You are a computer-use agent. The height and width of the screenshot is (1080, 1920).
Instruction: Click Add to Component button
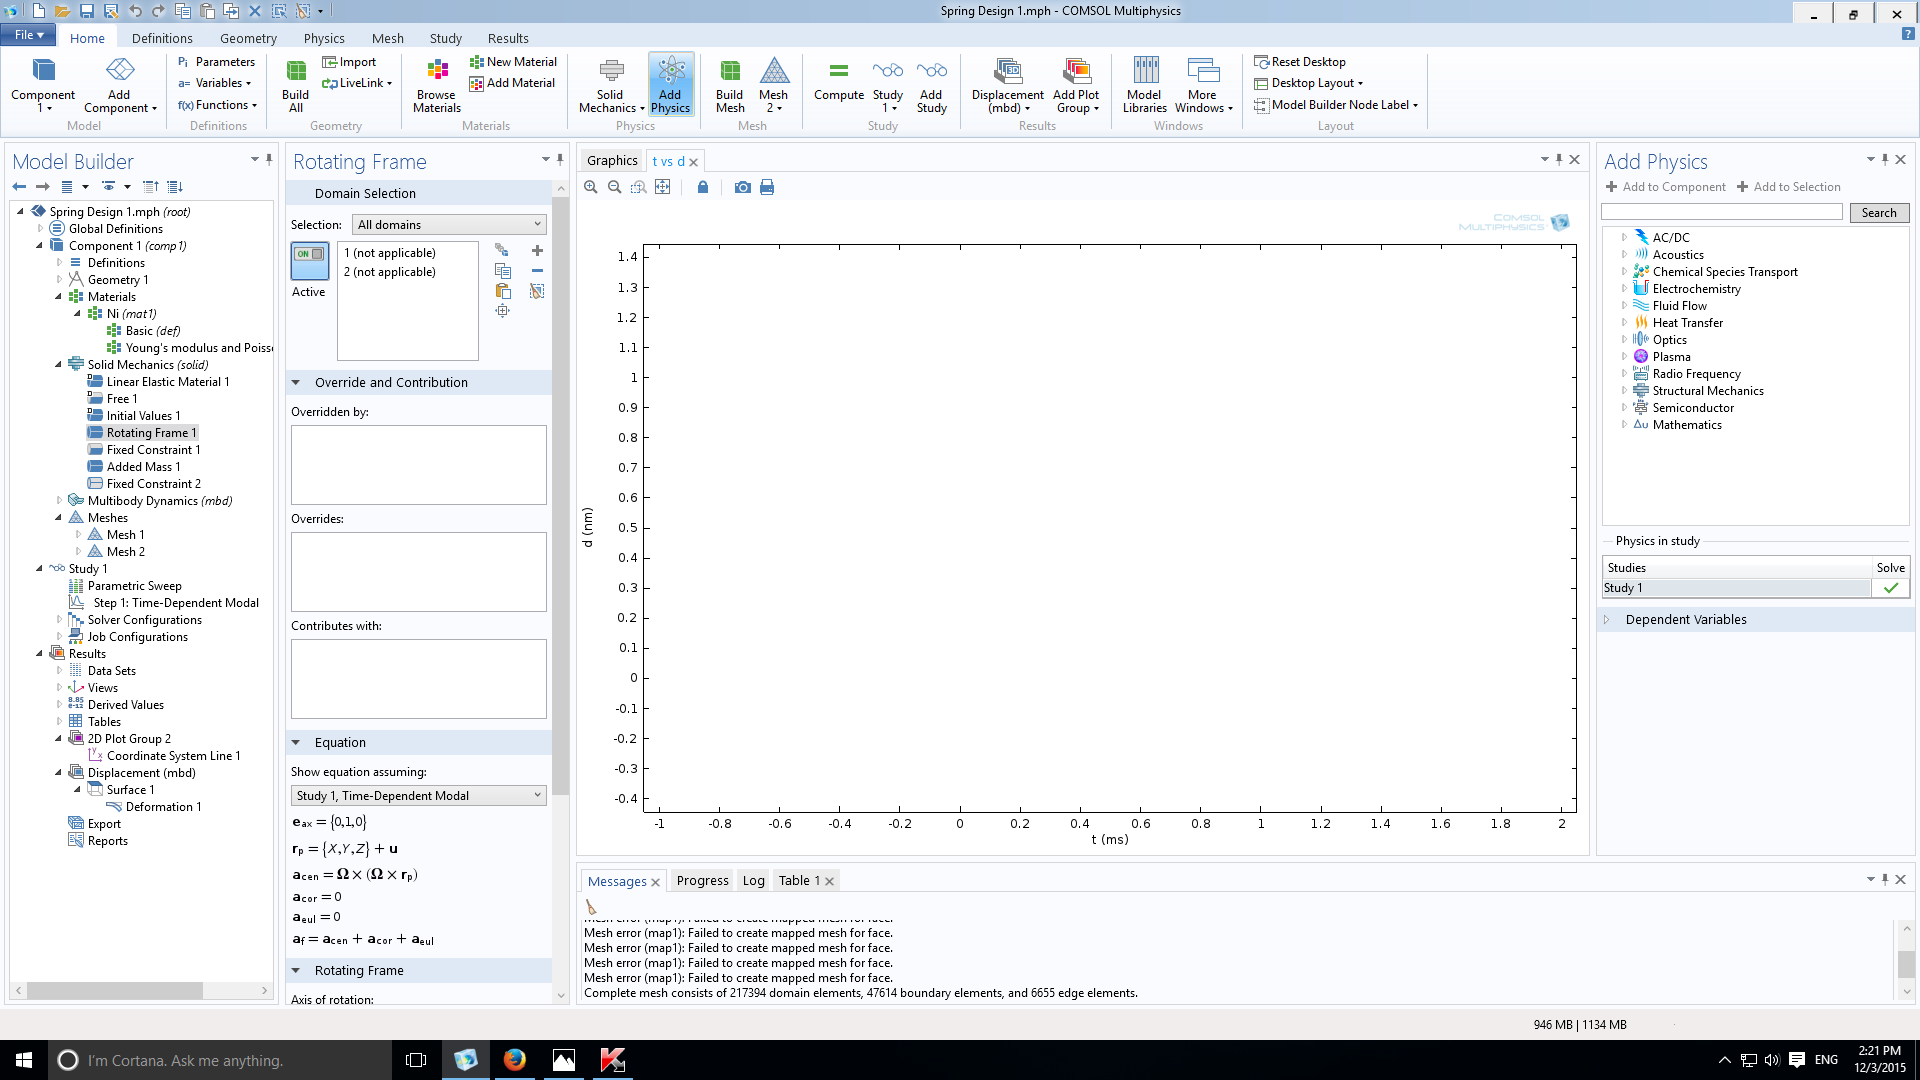[1665, 187]
